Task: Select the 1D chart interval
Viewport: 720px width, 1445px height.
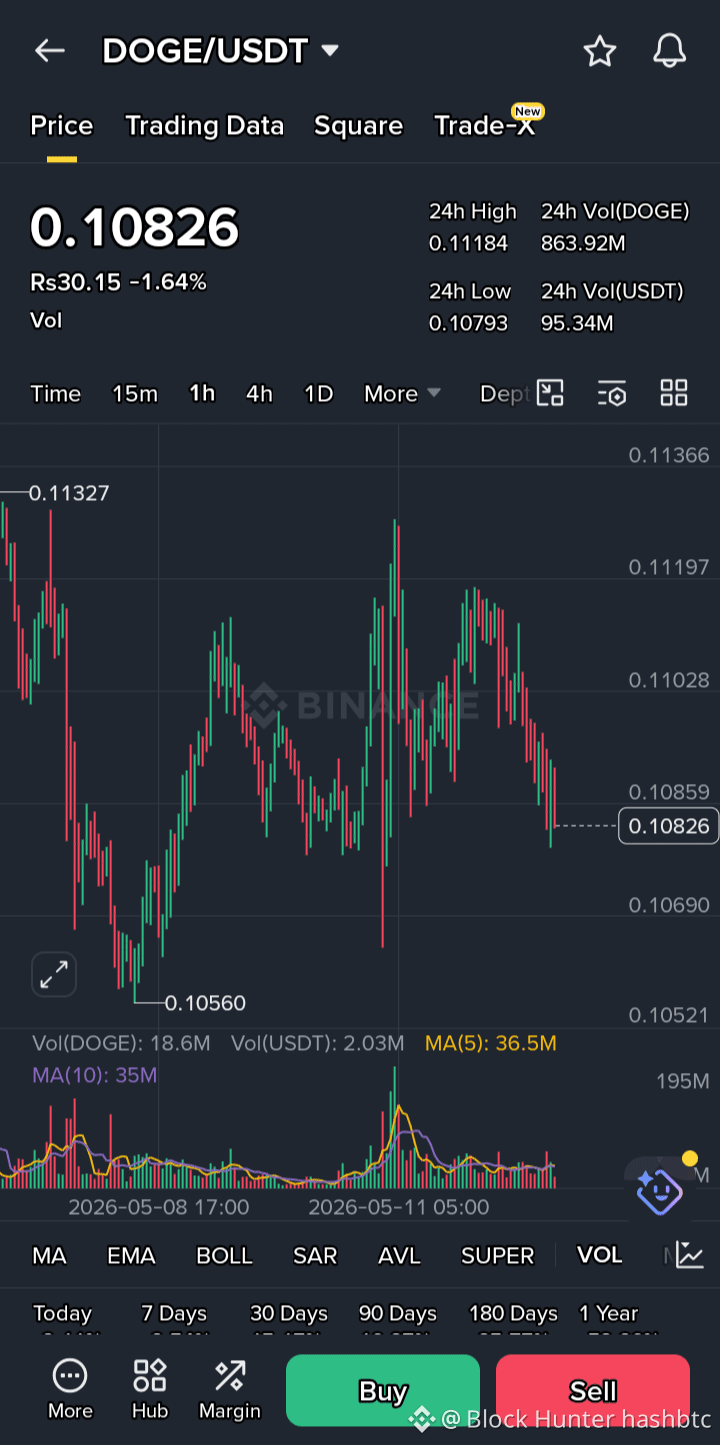Action: tap(318, 394)
